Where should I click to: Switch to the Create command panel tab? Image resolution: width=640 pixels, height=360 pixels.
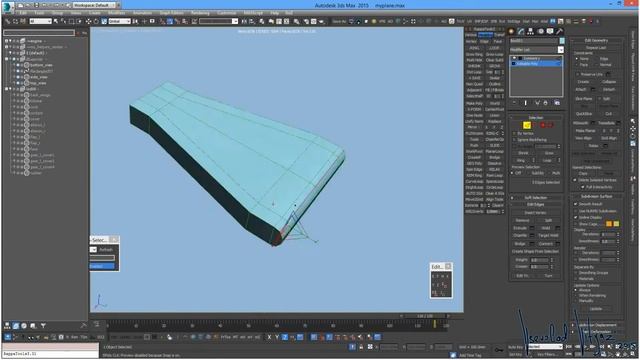[511, 31]
